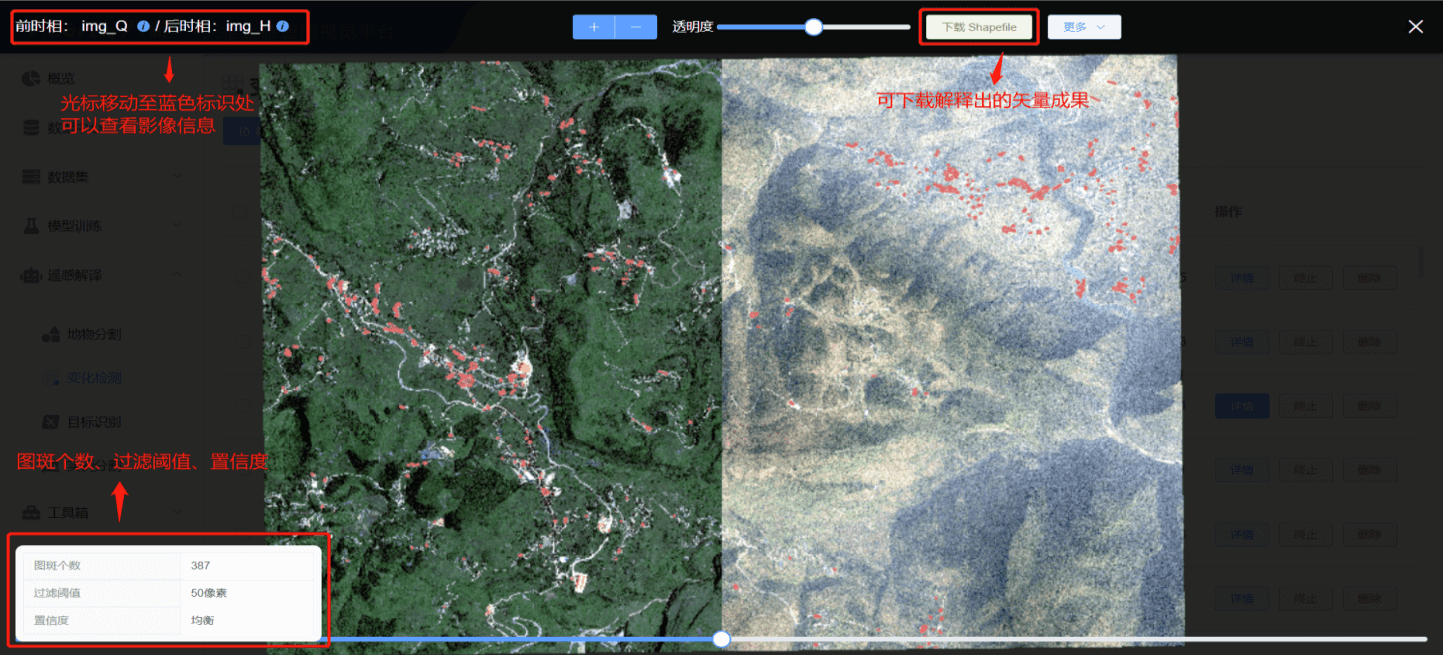Image resolution: width=1443 pixels, height=655 pixels.
Task: Open the 变化检测 menu item
Action: [x=94, y=378]
